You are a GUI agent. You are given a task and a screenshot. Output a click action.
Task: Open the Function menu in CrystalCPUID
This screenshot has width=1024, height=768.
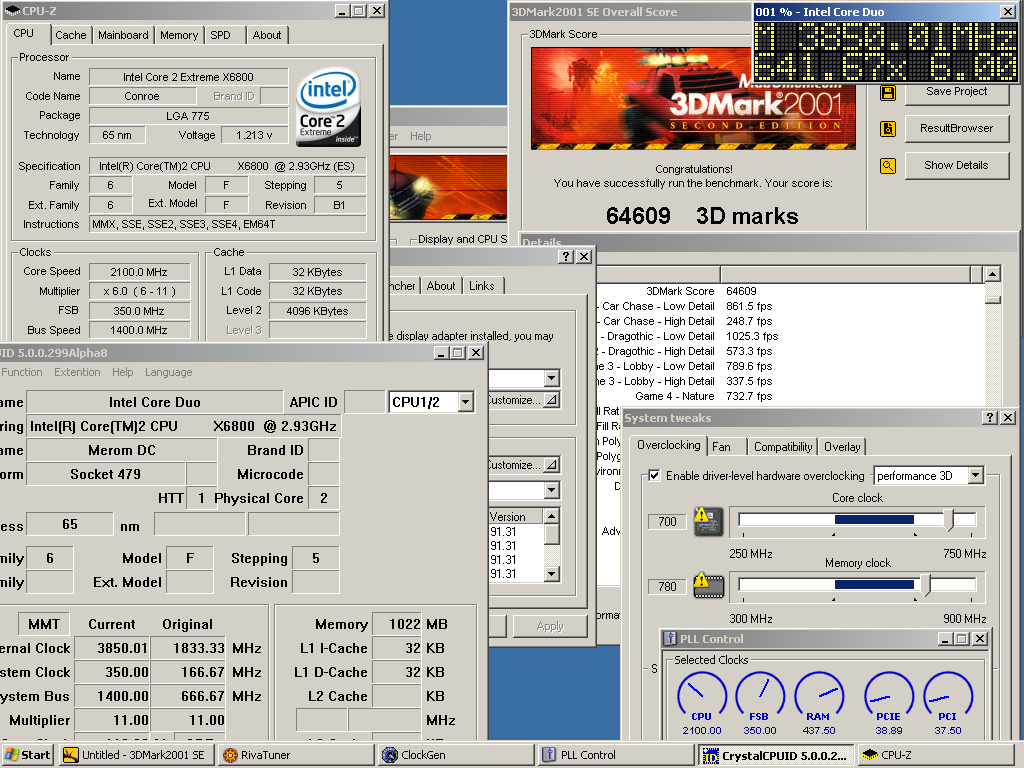pos(22,372)
